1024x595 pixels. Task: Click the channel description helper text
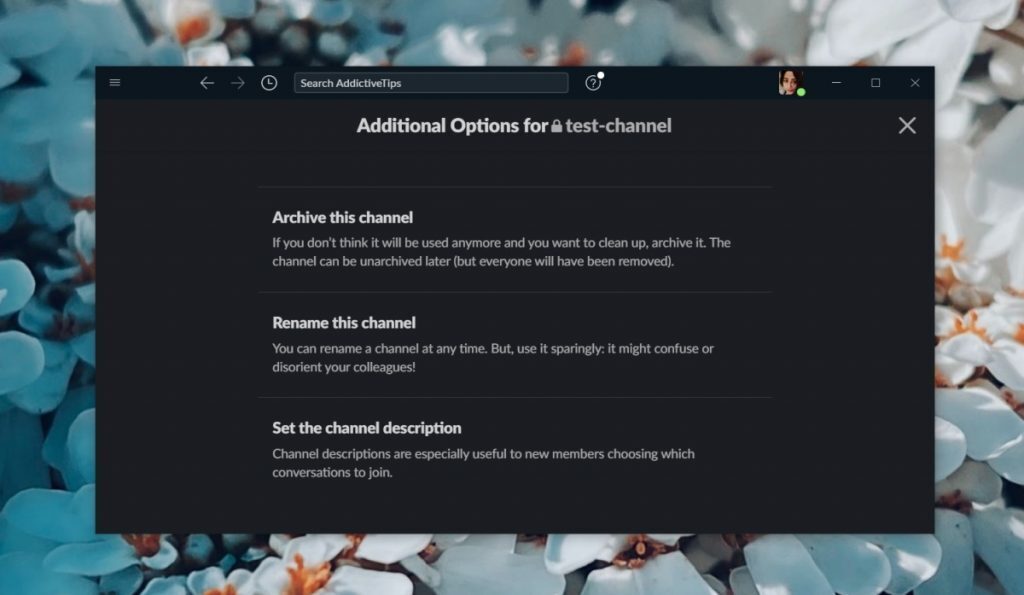tap(481, 462)
